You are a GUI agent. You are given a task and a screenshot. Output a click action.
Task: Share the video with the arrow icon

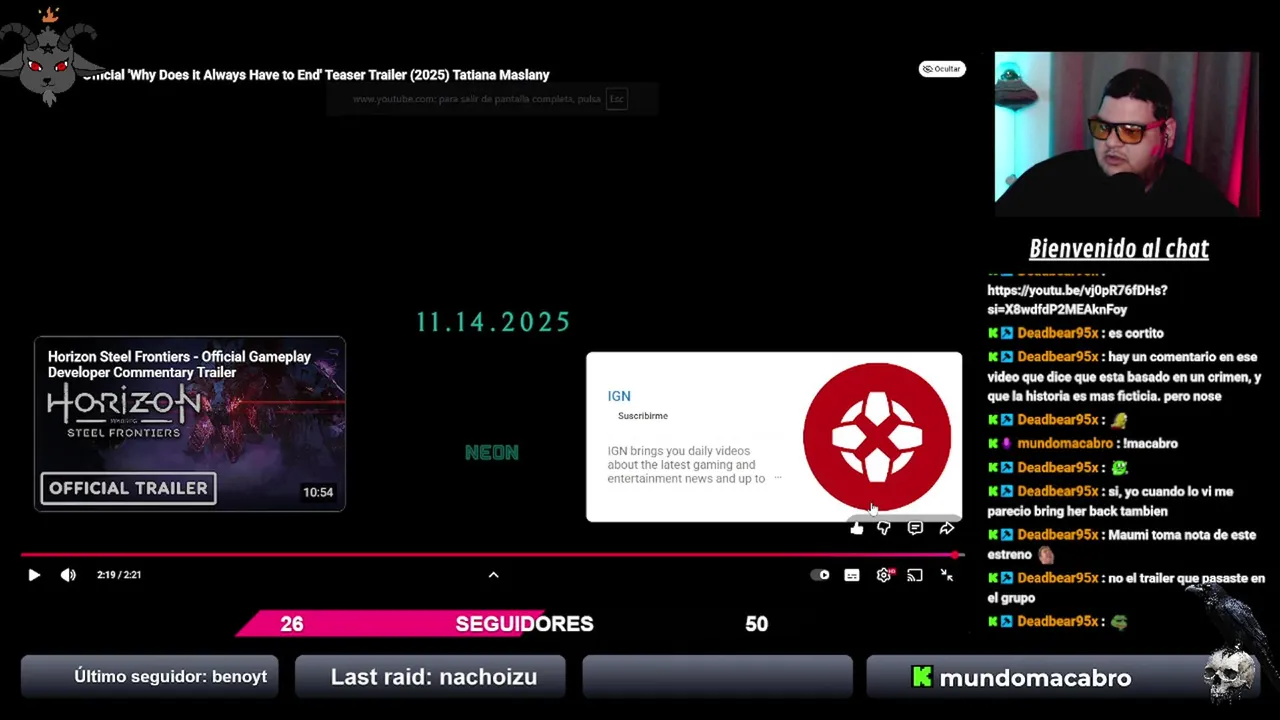pos(946,528)
